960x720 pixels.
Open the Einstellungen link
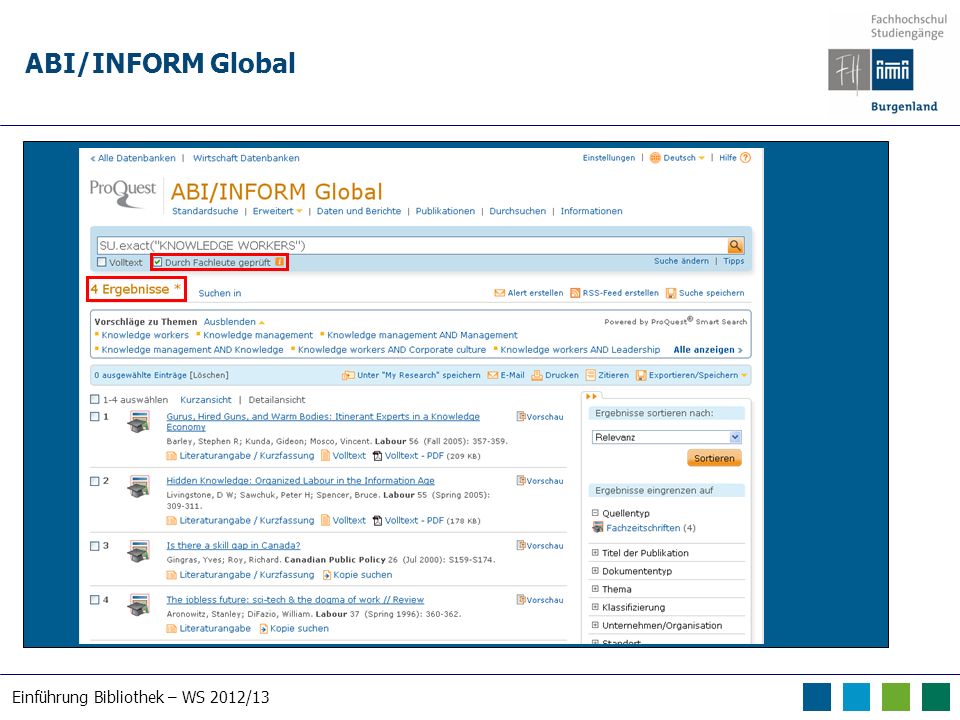click(609, 158)
